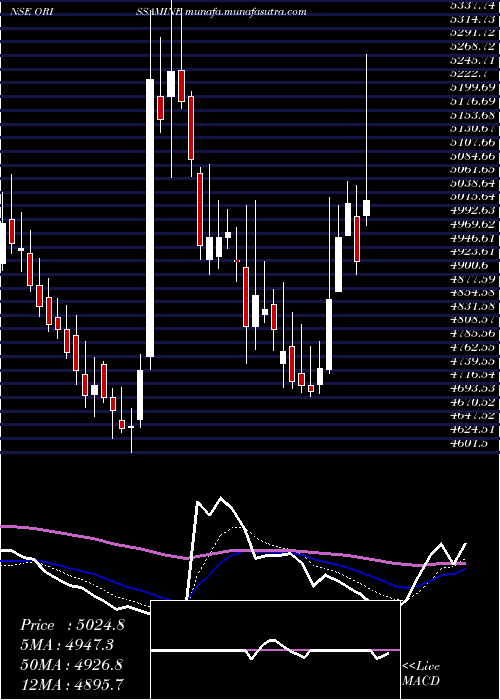Click the 5MA : 4947.3 value
The width and height of the screenshot is (500, 700).
pyautogui.click(x=67, y=645)
